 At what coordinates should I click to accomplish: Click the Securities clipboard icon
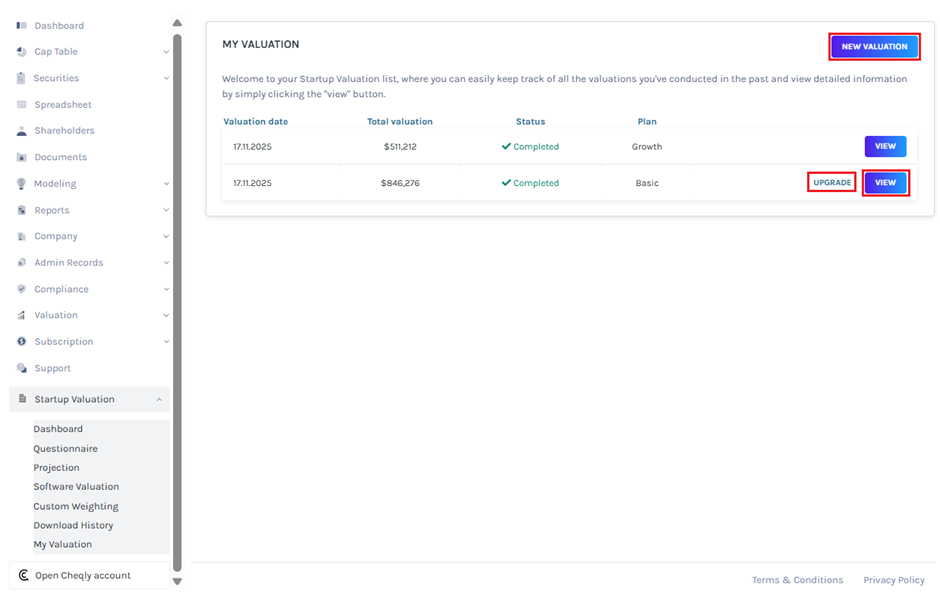pyautogui.click(x=22, y=78)
